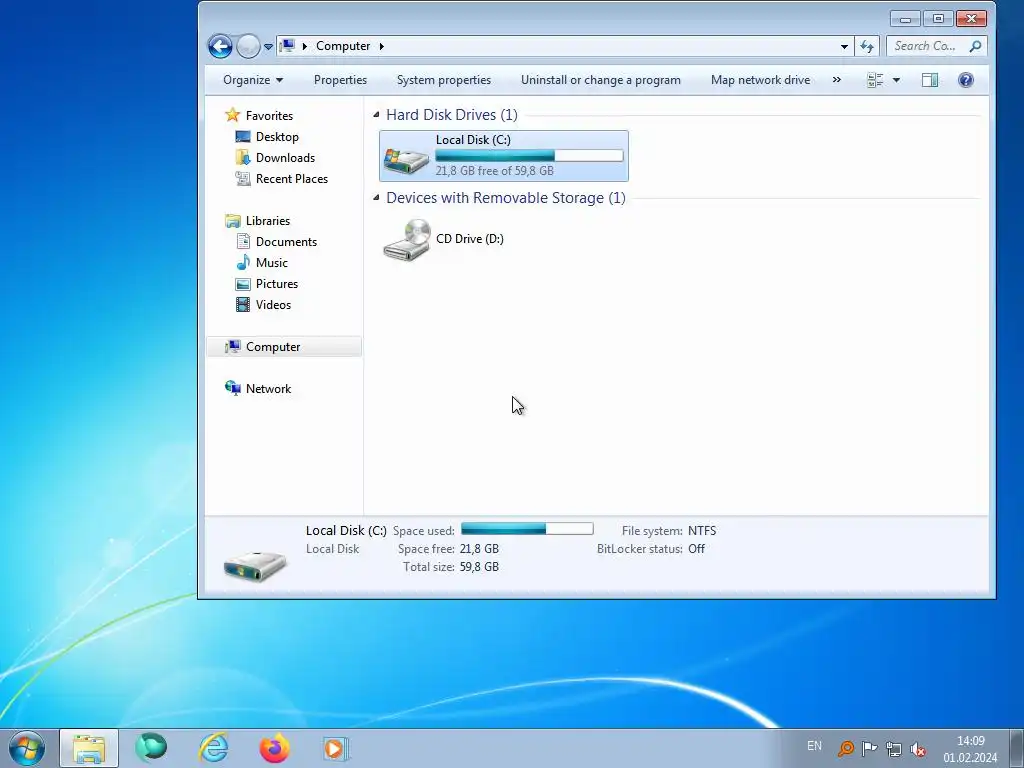Click the EN language indicator

pos(814,746)
